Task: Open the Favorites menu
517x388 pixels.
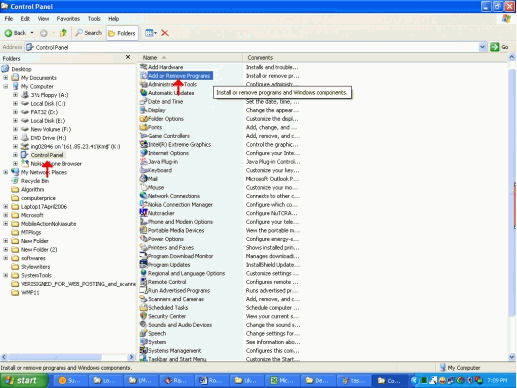Action: tap(68, 19)
